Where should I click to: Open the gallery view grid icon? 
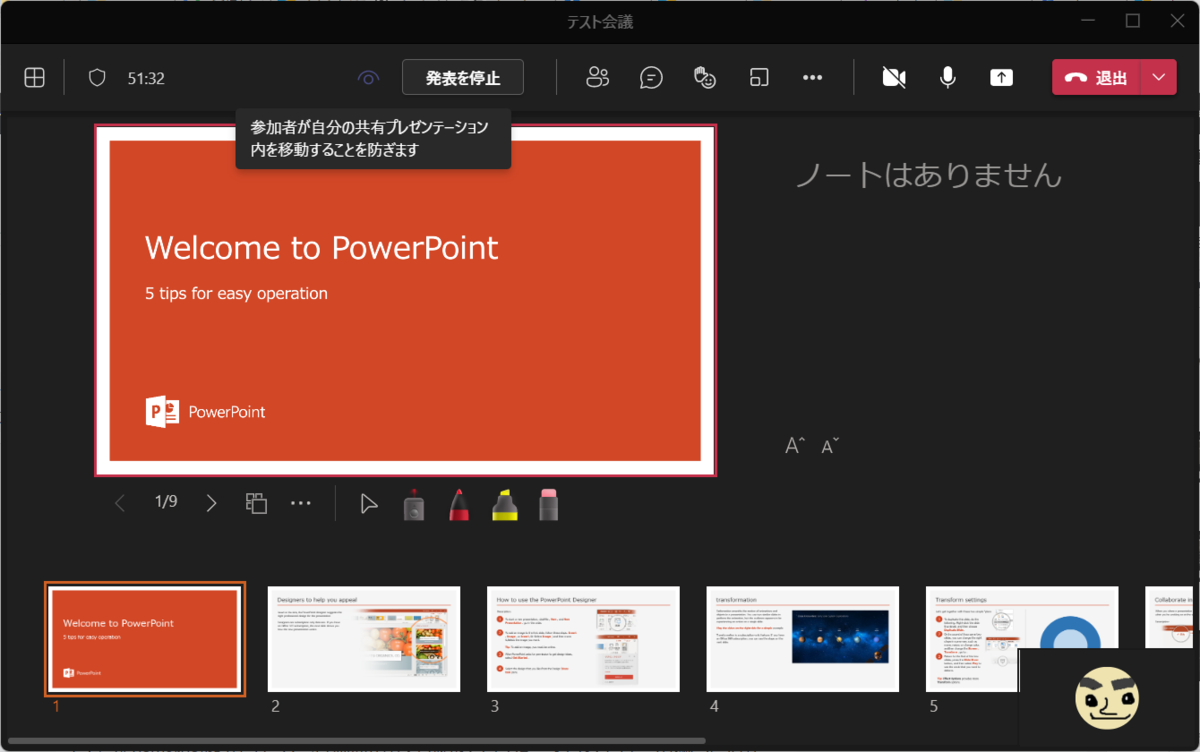pyautogui.click(x=35, y=78)
